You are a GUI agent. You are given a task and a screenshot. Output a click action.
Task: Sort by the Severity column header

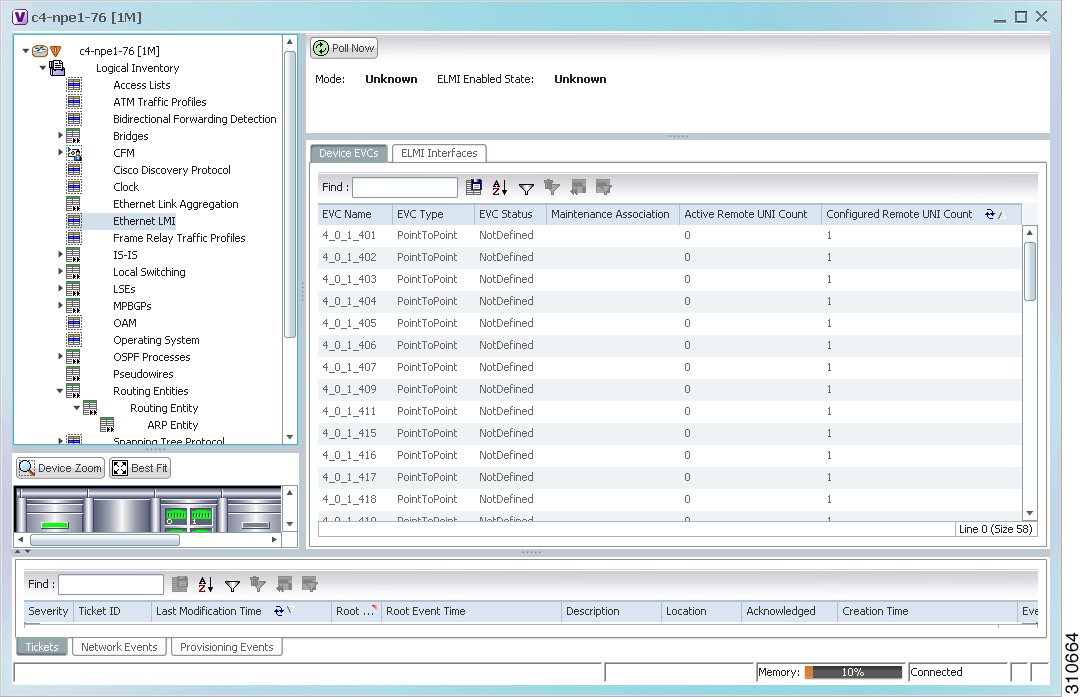pyautogui.click(x=48, y=611)
